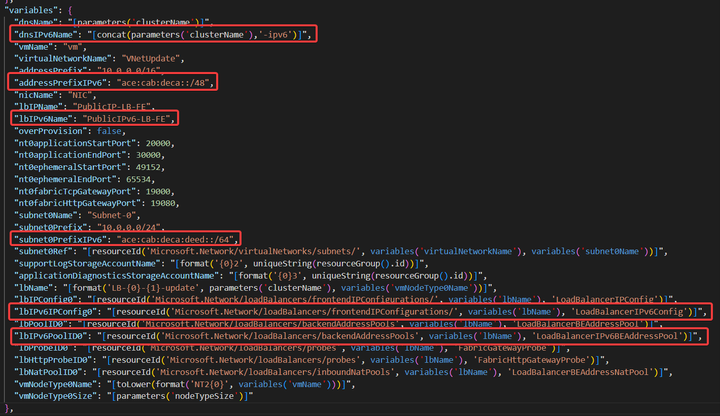Select the 30000 port value
720x416 pixels.
[x=148, y=155]
